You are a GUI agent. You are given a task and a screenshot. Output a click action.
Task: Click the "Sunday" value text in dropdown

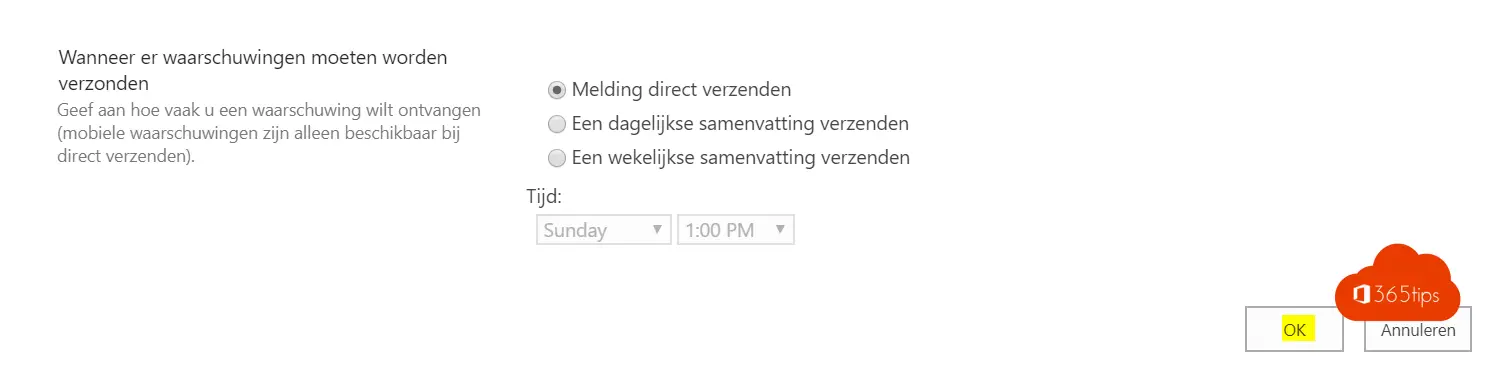tap(575, 230)
